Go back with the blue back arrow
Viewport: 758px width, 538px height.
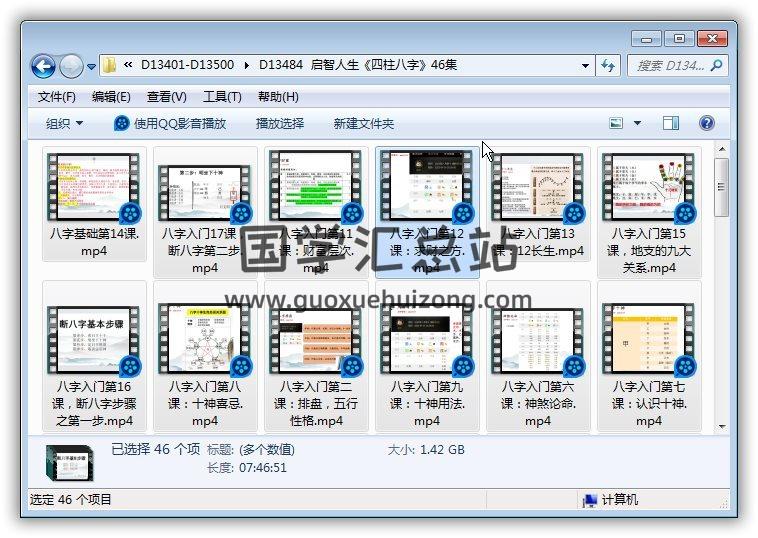point(43,66)
